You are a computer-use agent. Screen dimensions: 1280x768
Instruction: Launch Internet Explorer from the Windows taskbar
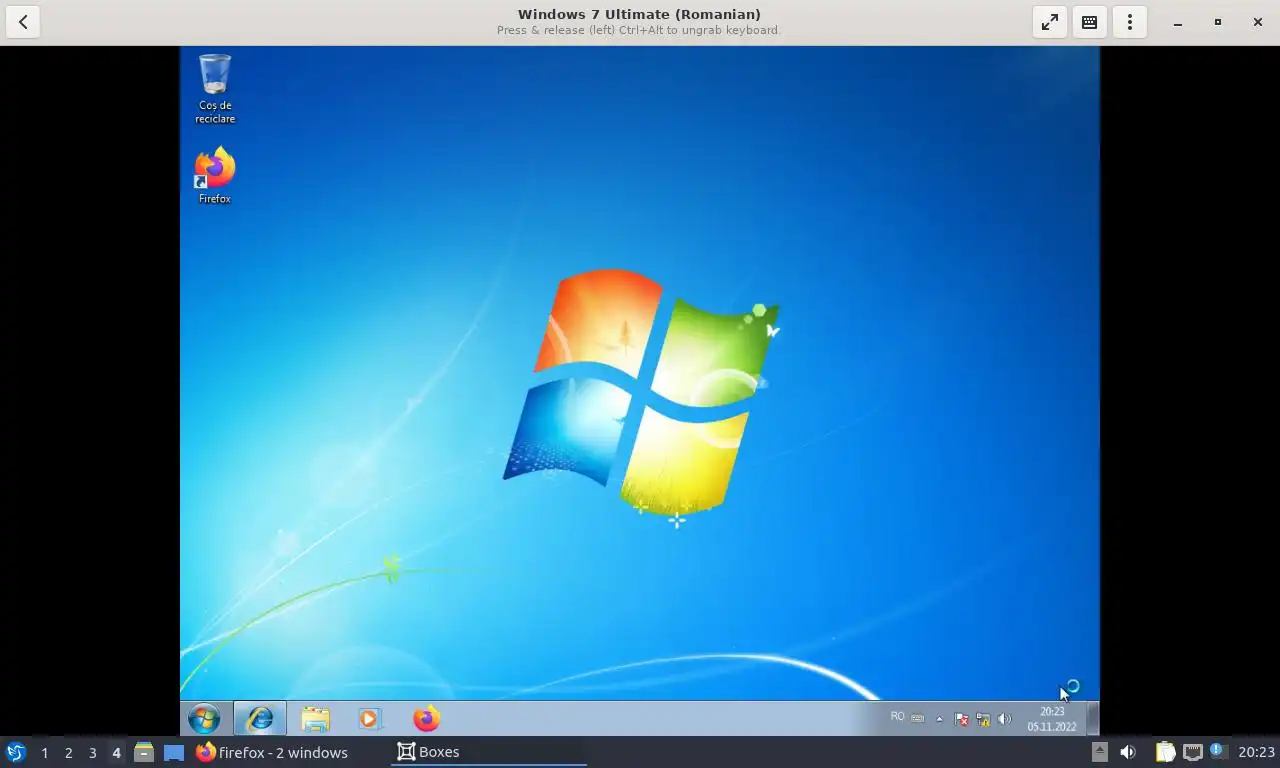tap(260, 718)
